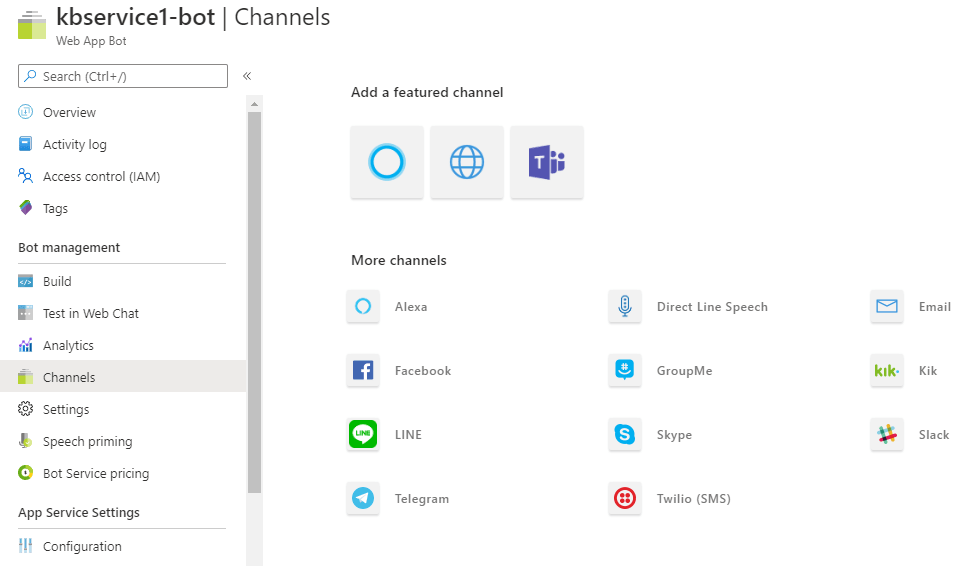Click the Settings gear icon in sidebar
Screen dimensions: 968x566
[25, 409]
